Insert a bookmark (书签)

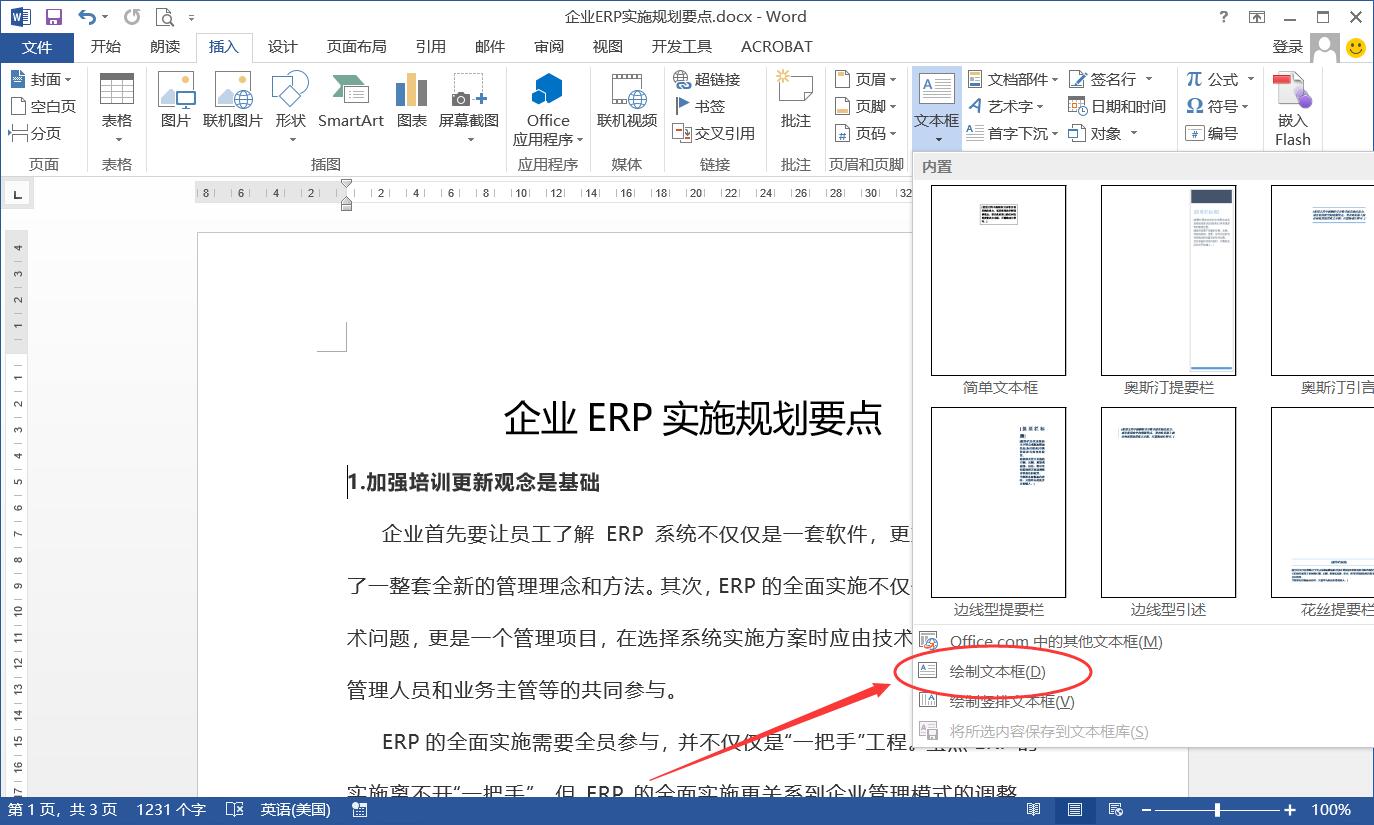coord(699,106)
